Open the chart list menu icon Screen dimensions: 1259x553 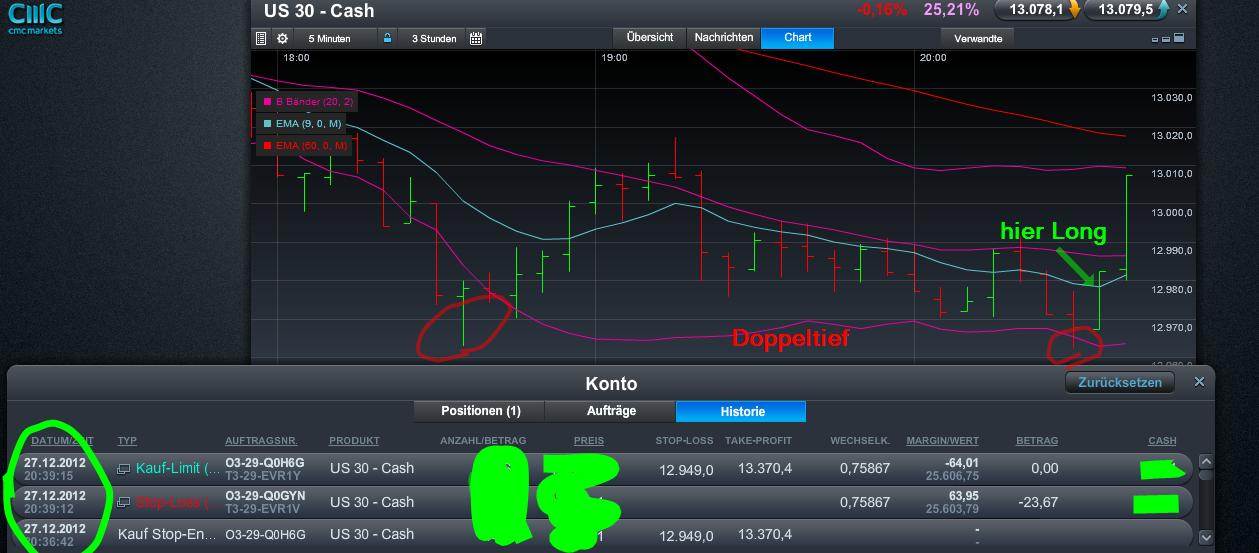[261, 38]
